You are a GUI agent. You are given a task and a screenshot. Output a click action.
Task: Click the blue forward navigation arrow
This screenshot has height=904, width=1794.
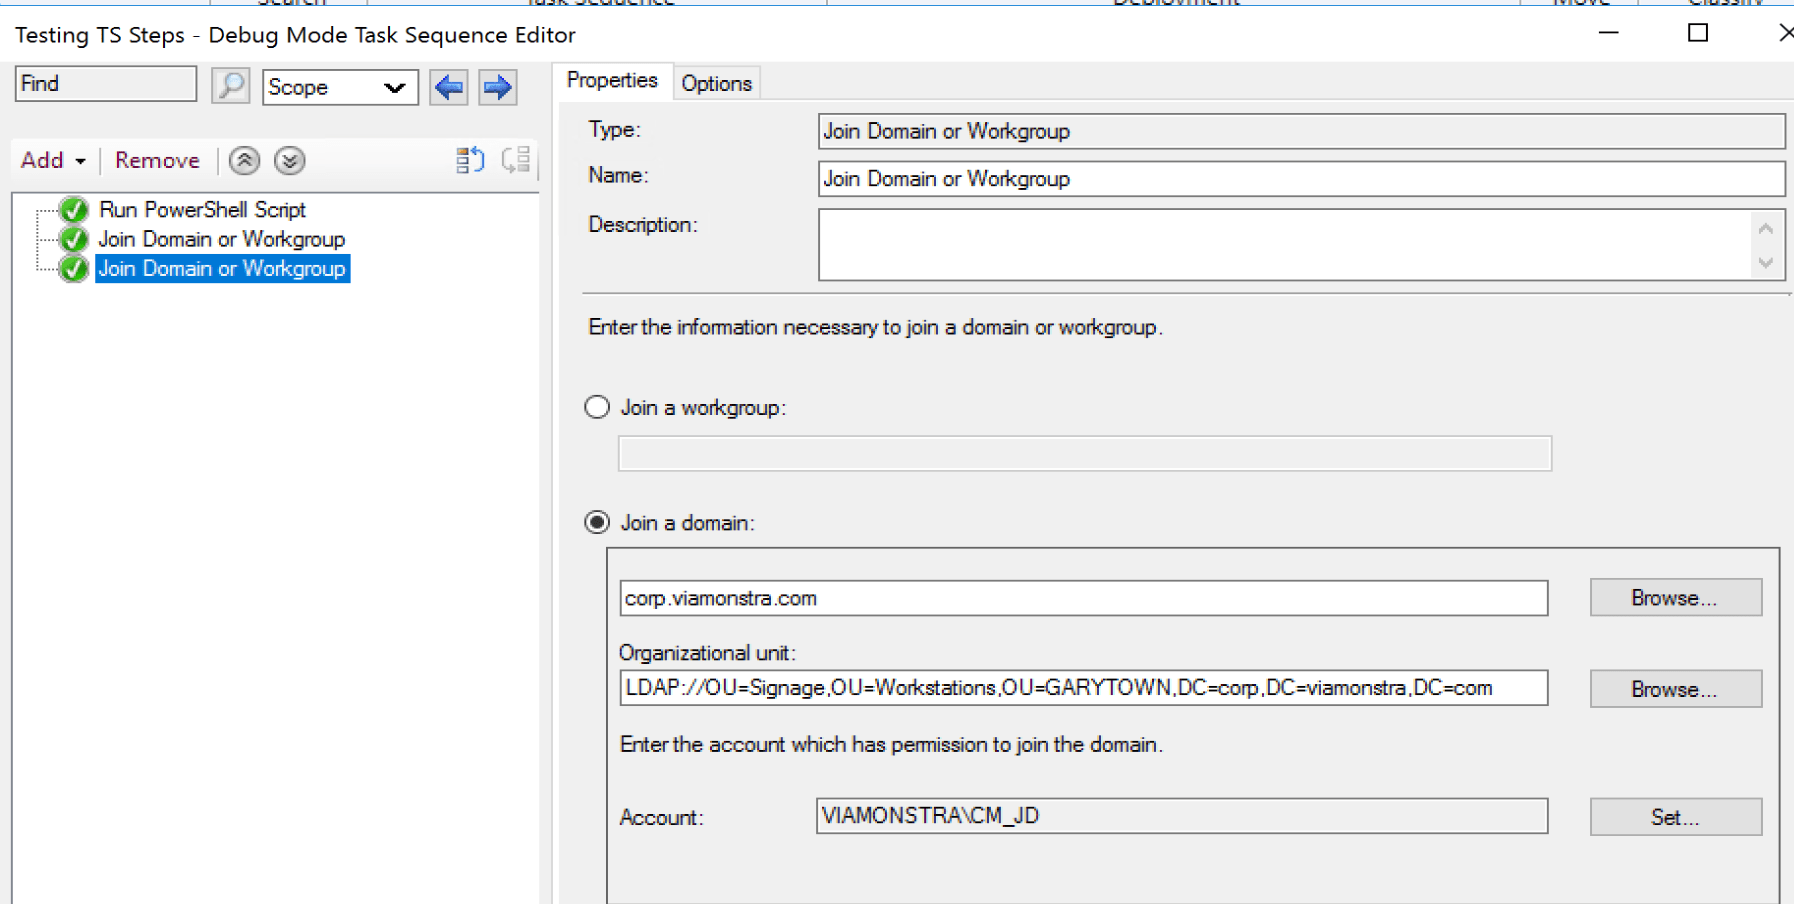coord(496,87)
